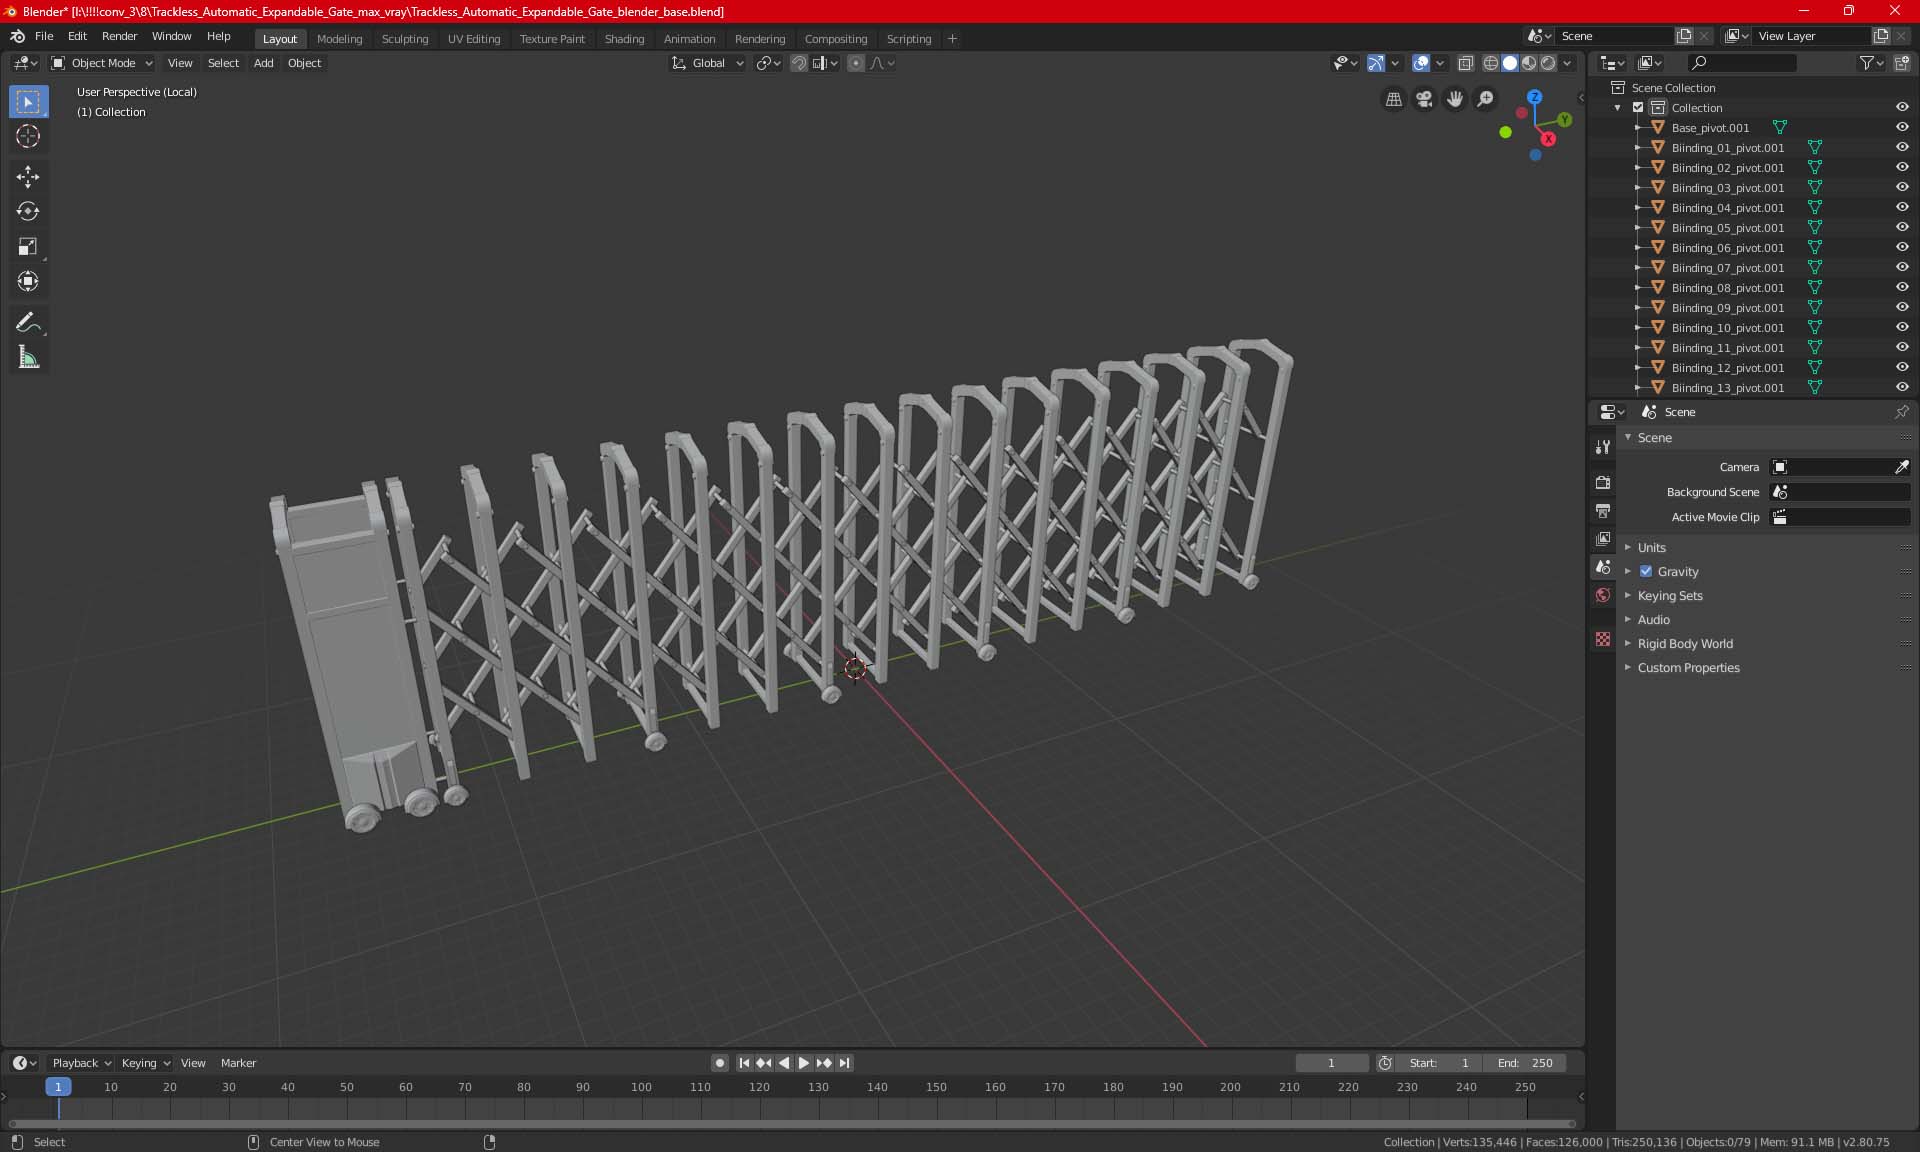Expand the Rigid Body World section
Screen dimensions: 1920x1152
[x=1628, y=642]
